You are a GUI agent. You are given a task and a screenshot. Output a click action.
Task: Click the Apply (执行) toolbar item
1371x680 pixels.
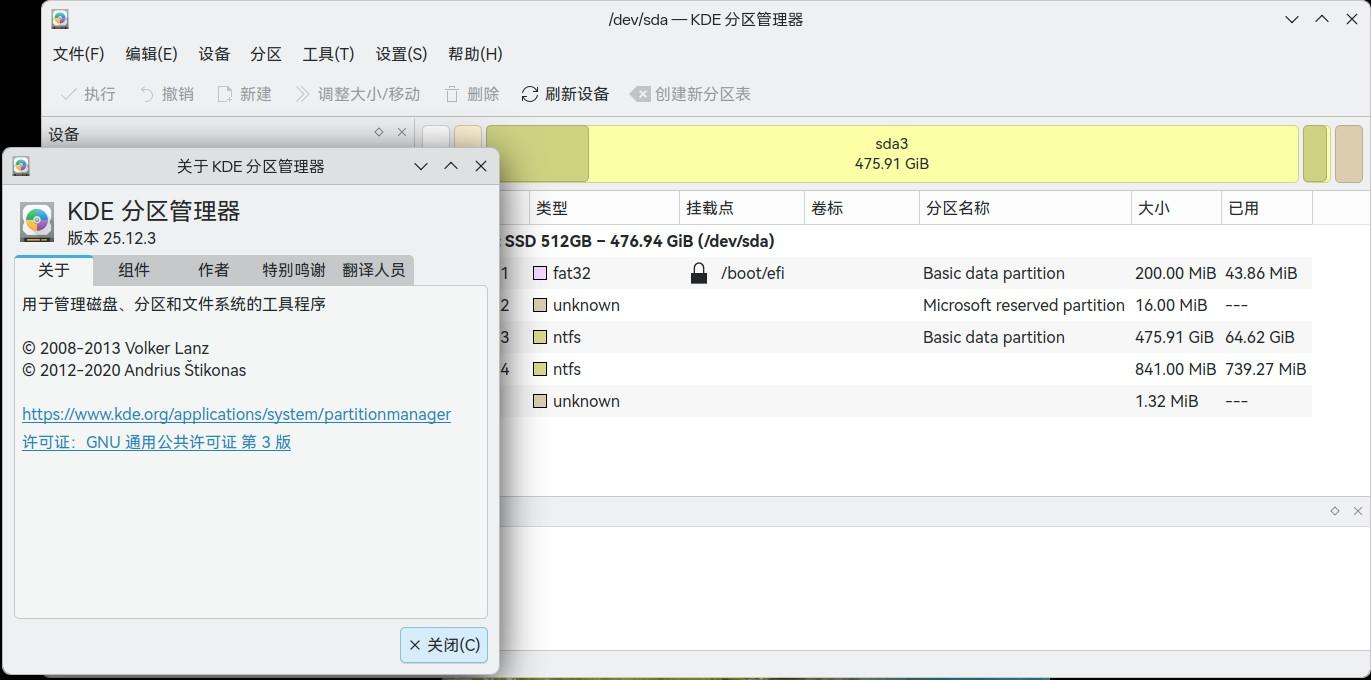(x=88, y=94)
